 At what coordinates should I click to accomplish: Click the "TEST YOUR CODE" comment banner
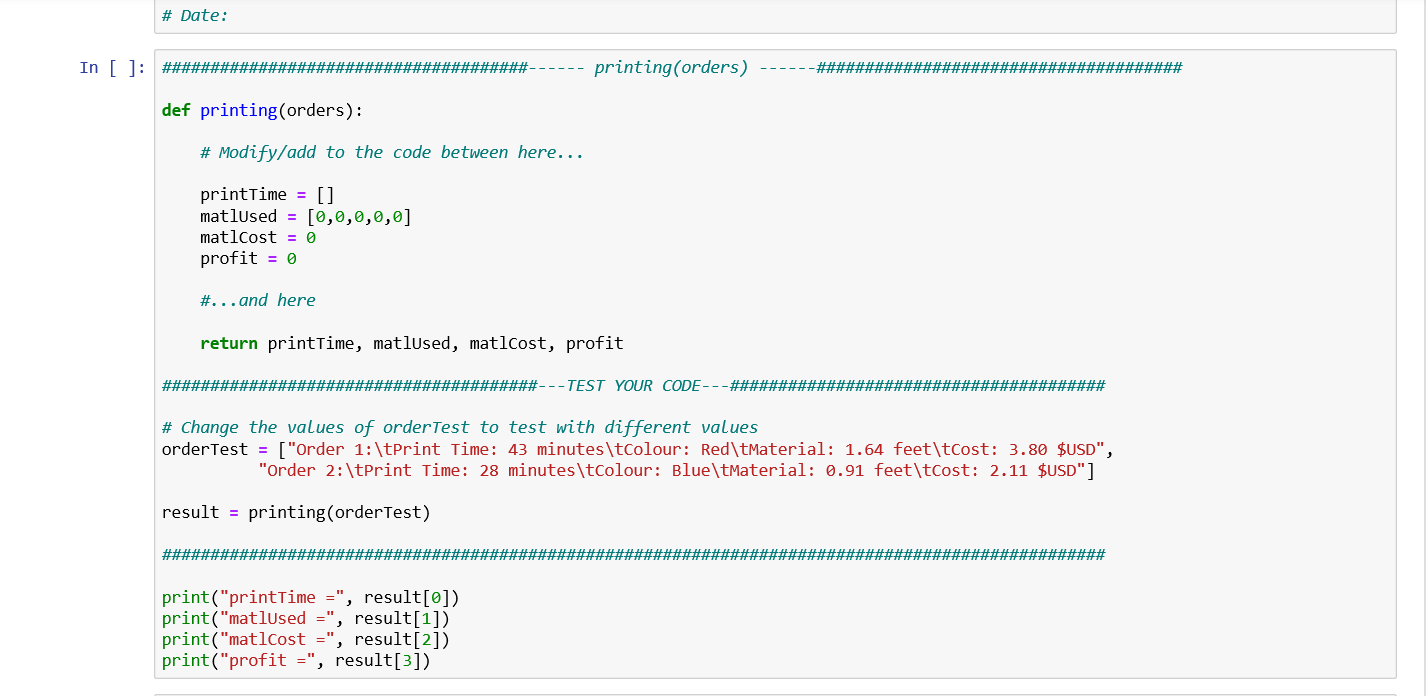coord(634,386)
